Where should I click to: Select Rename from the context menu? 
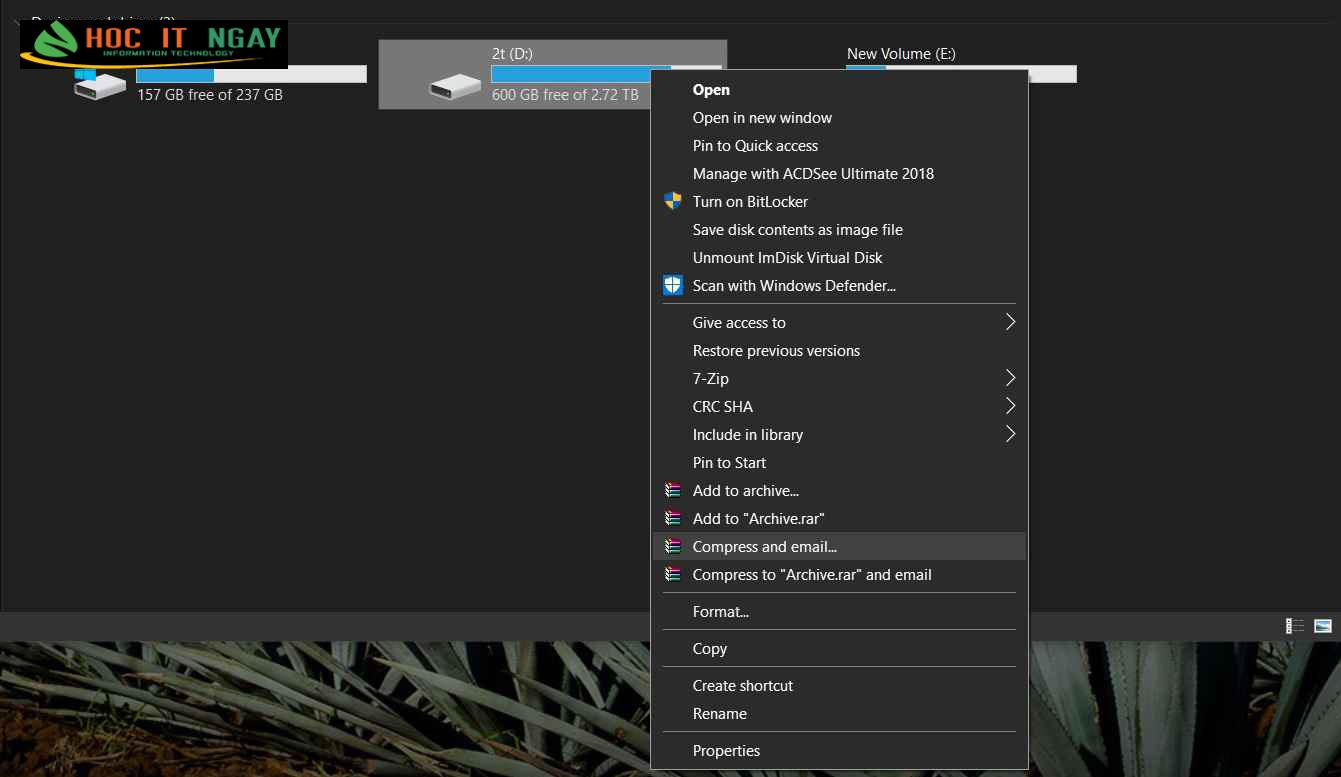click(839, 714)
